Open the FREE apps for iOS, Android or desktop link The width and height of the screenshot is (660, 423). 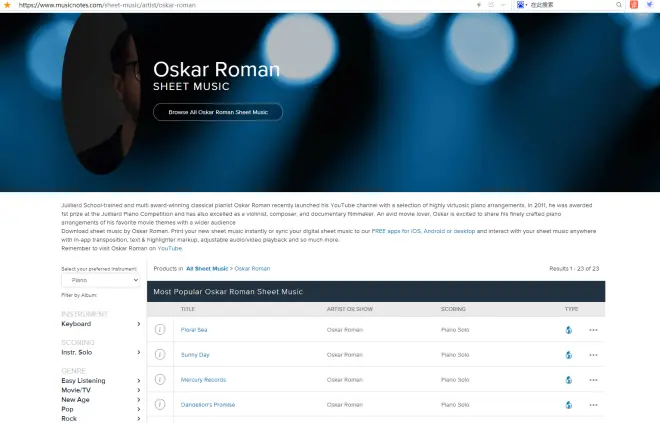[423, 231]
